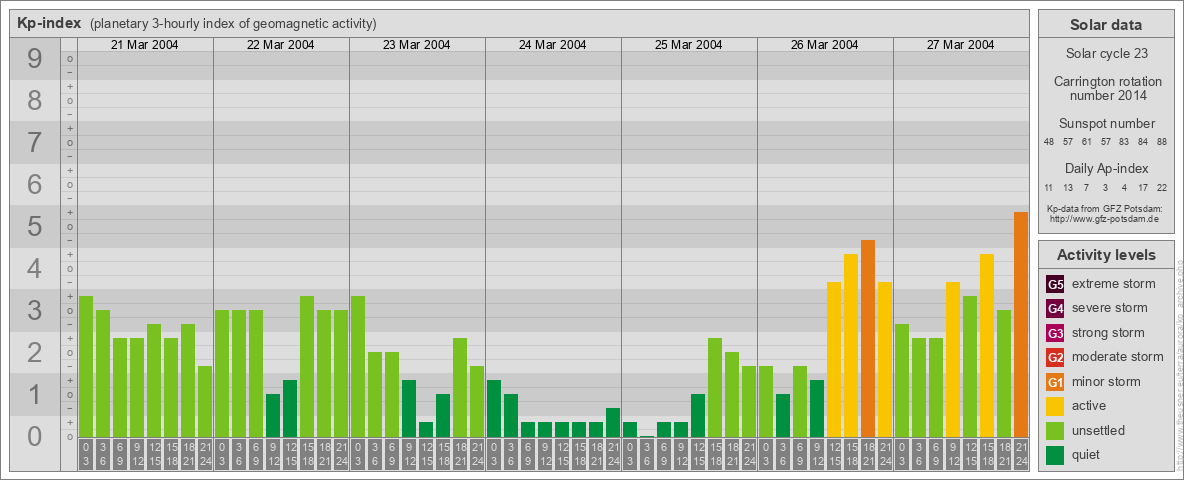Screen dimensions: 1184x480
Task: Click Daily Ap-index value 17
Action: click(1142, 187)
